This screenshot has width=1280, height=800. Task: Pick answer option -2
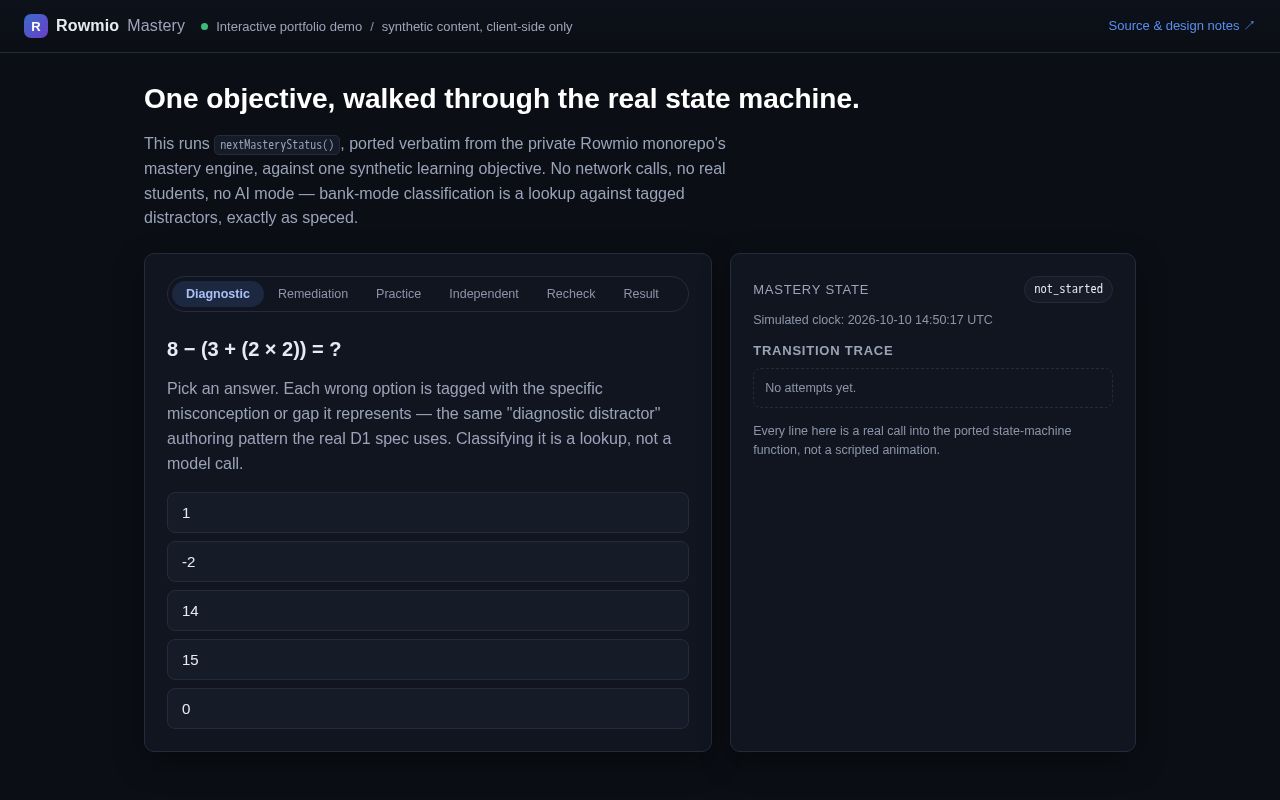(x=428, y=562)
